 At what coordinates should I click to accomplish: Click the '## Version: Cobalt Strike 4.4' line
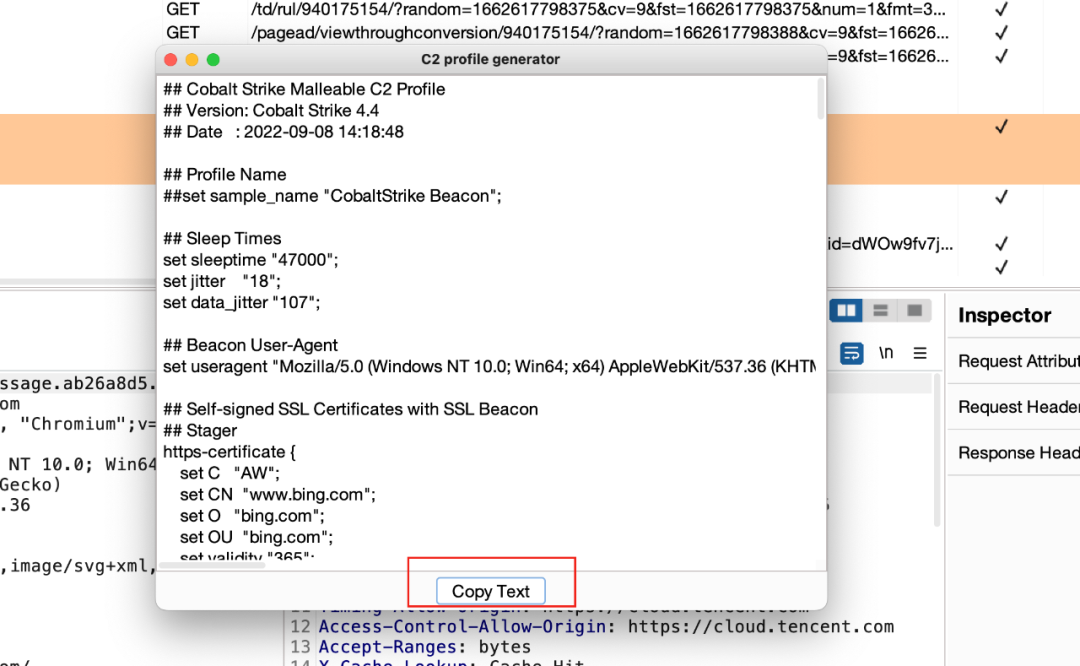[x=271, y=110]
